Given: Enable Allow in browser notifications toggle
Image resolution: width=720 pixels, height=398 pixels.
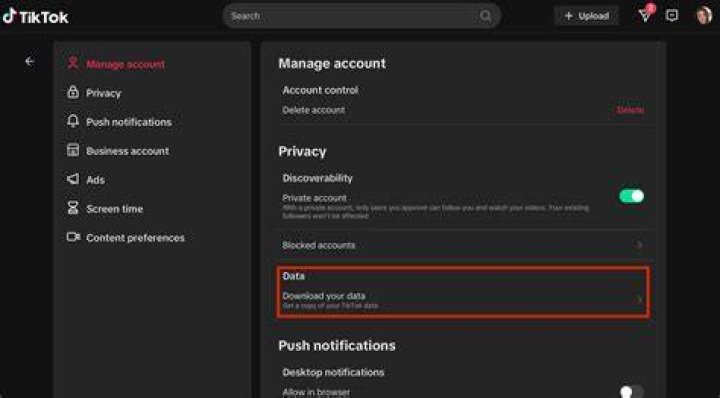Looking at the screenshot, I should [631, 392].
